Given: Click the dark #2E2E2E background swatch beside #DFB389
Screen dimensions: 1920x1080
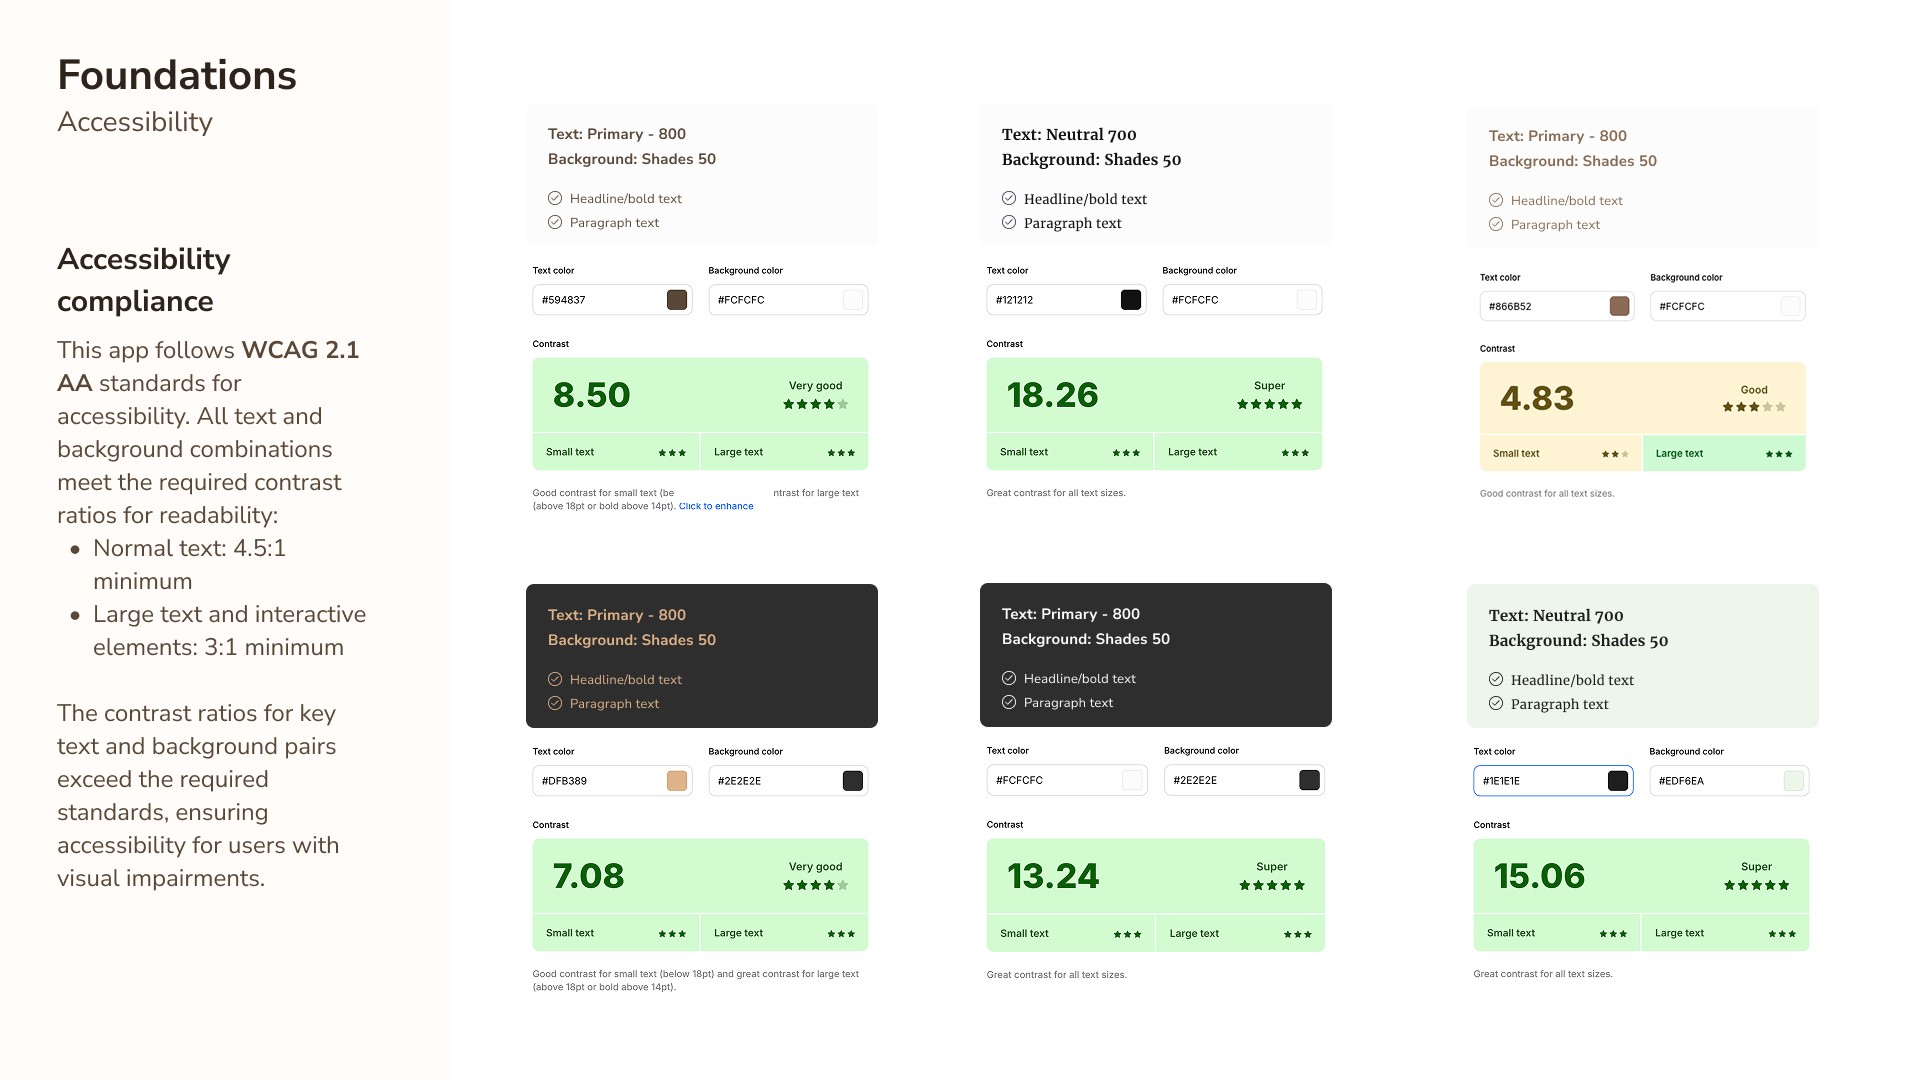Looking at the screenshot, I should [x=853, y=781].
